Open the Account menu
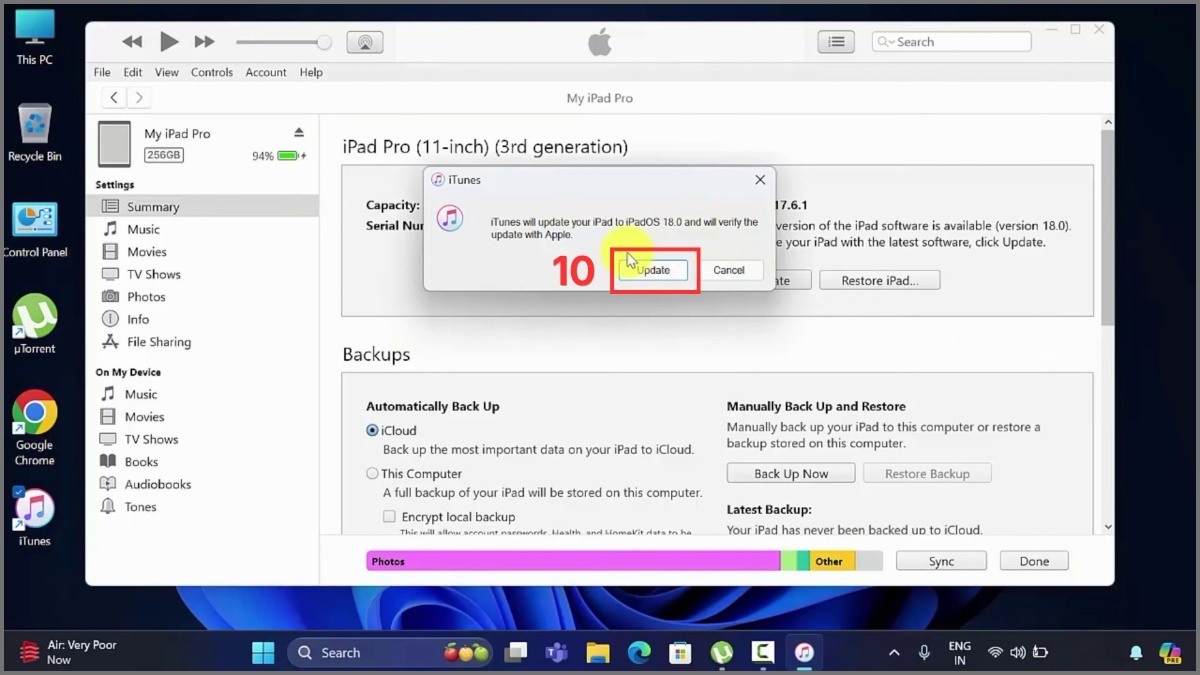 point(266,72)
